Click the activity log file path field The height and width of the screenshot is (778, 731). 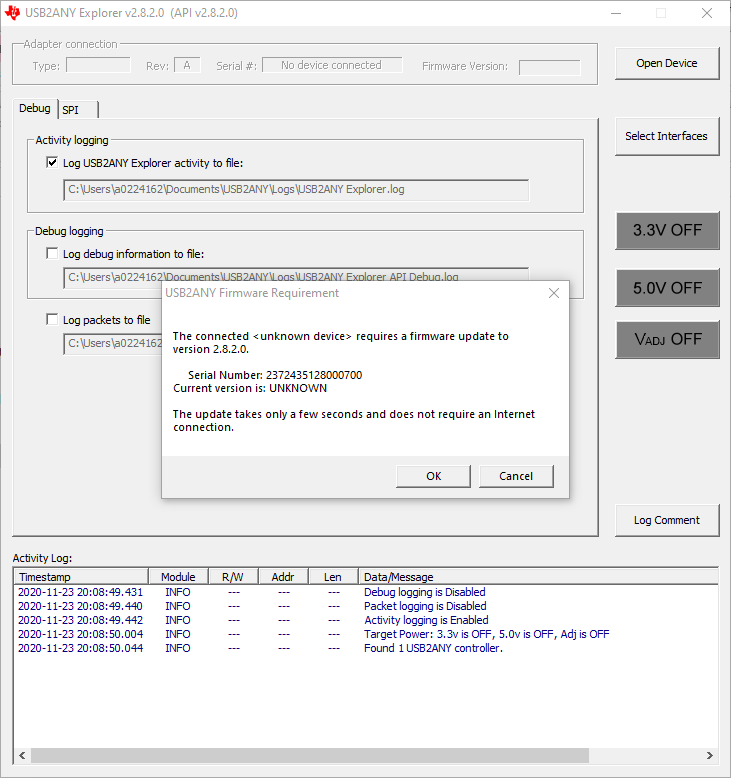tap(296, 190)
